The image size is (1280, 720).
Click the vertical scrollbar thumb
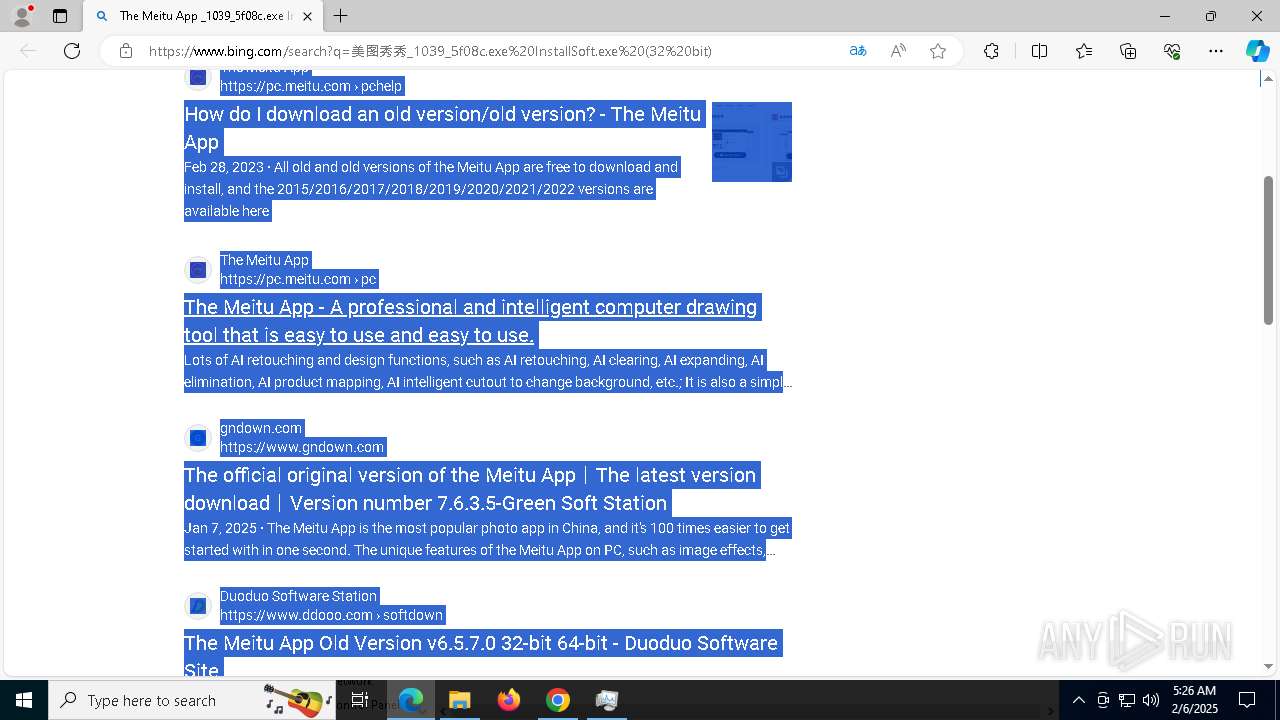click(1268, 250)
